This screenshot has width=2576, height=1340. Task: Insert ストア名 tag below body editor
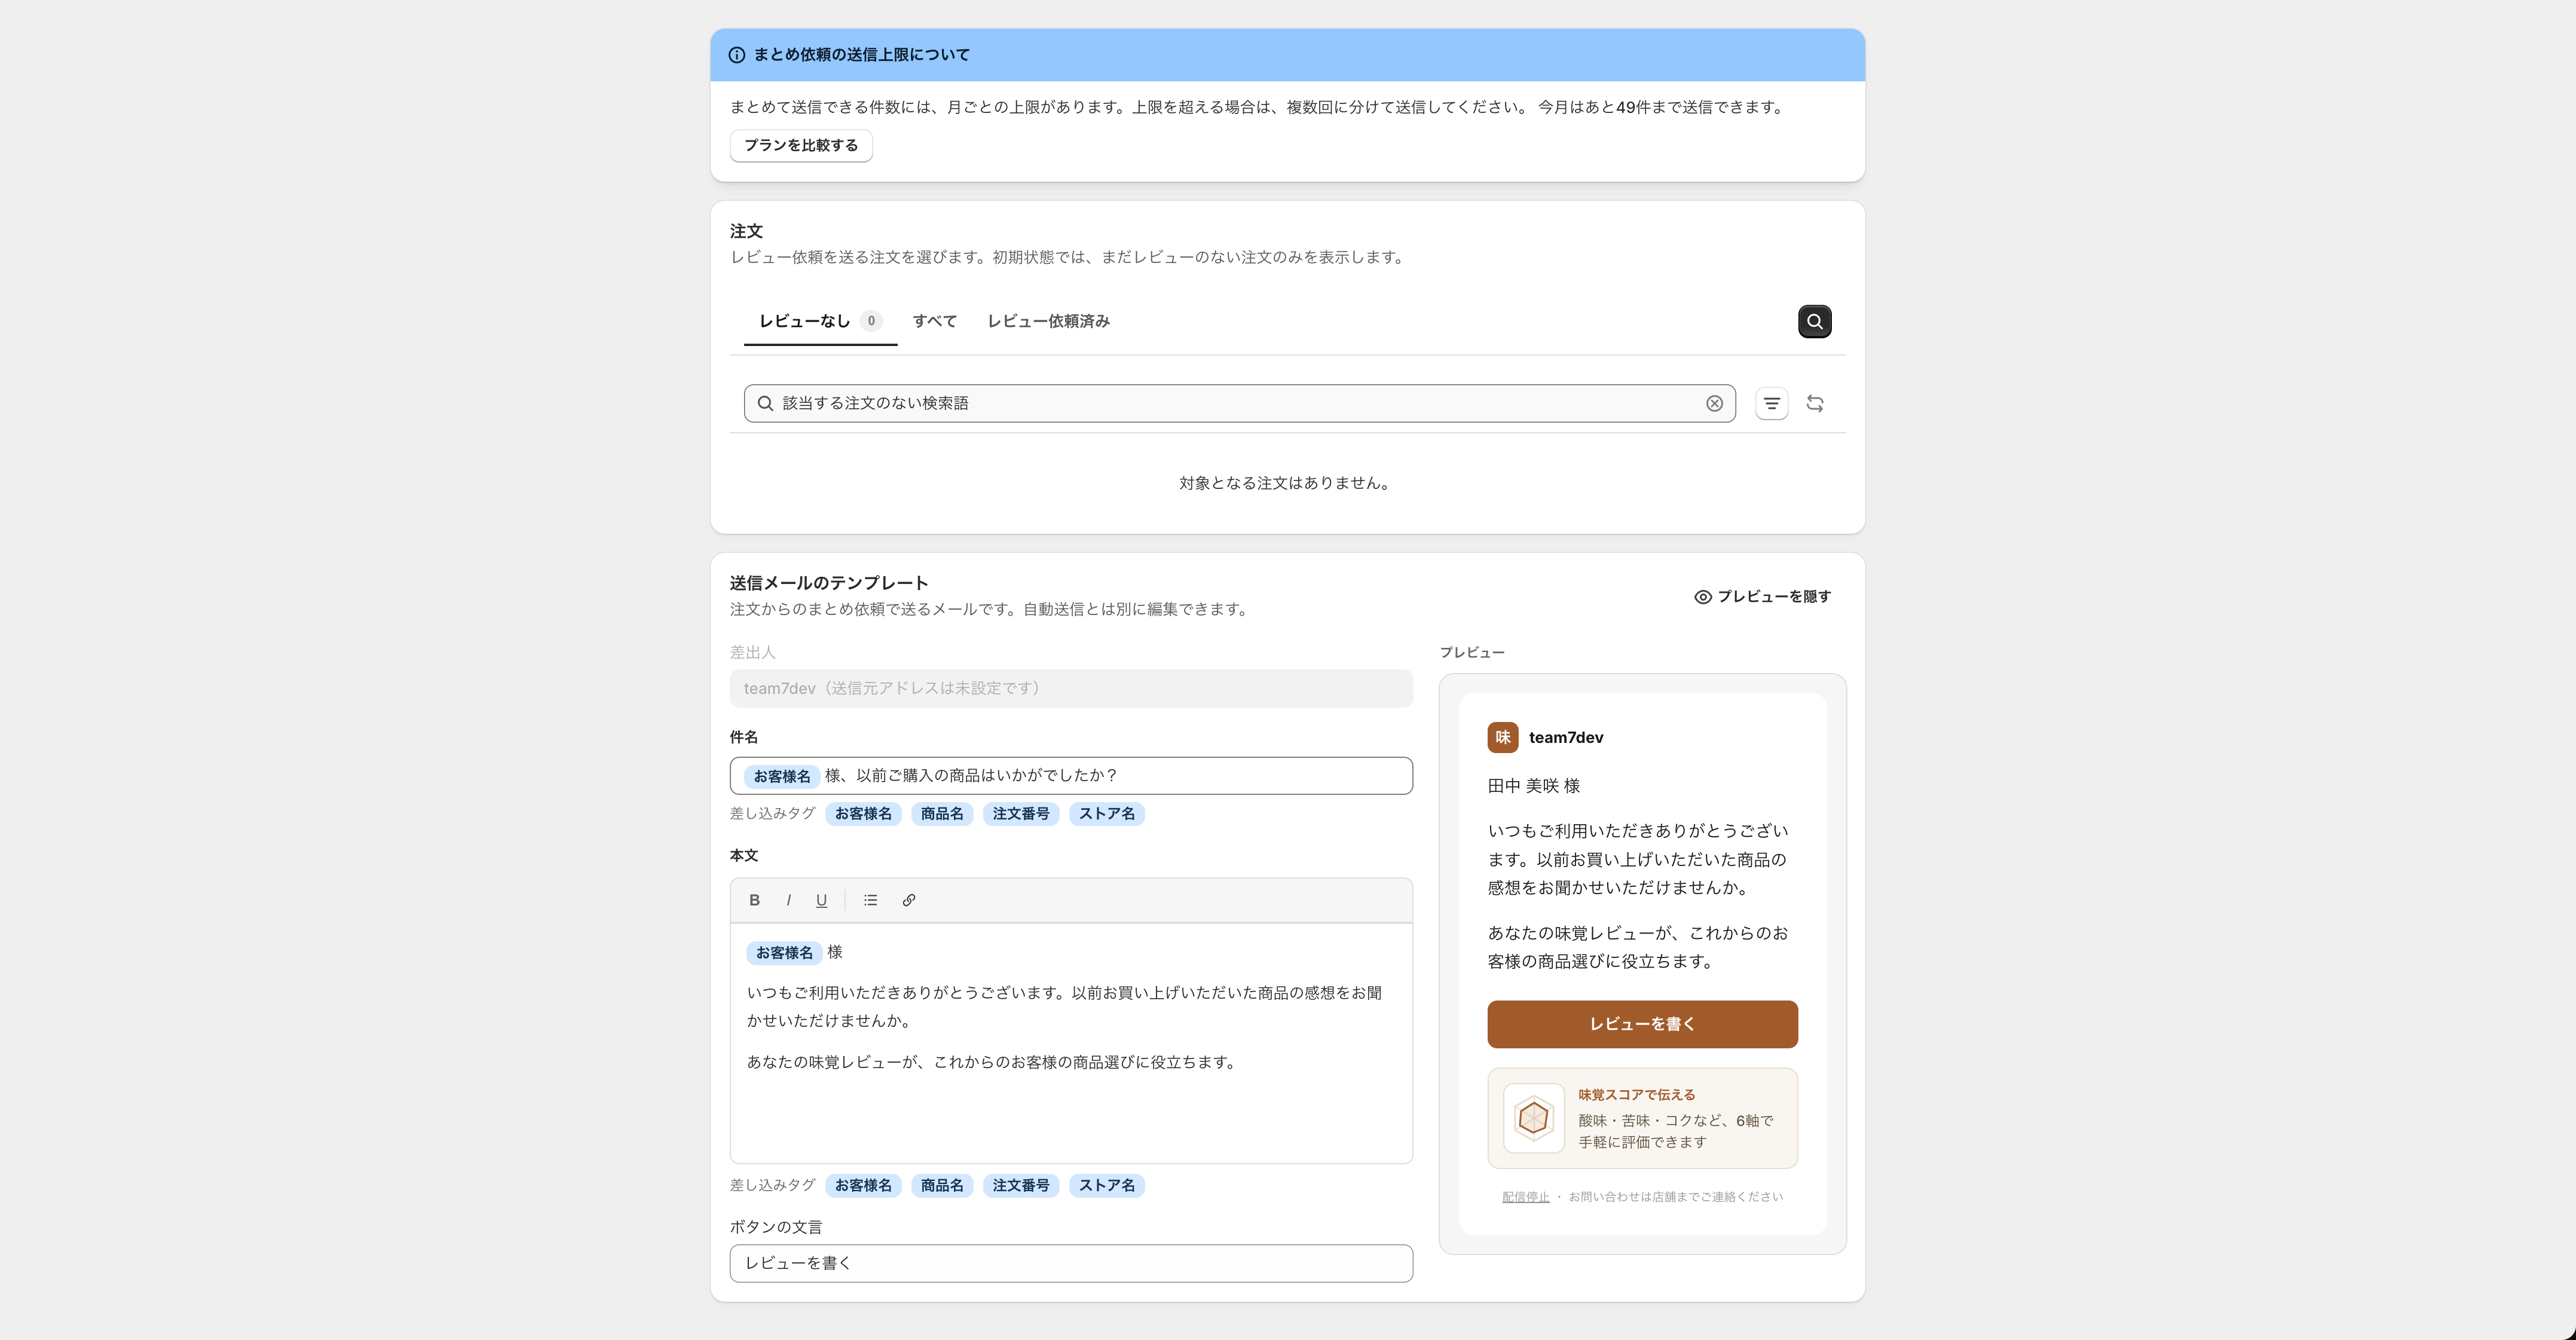pos(1106,1185)
